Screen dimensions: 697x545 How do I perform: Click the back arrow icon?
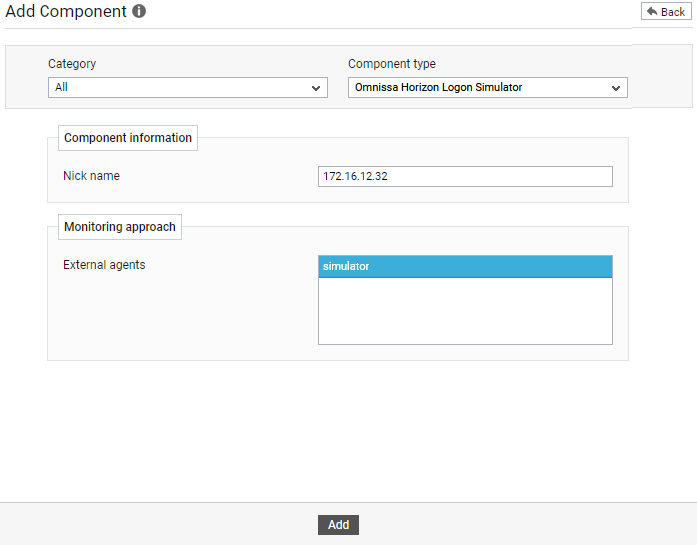[652, 12]
